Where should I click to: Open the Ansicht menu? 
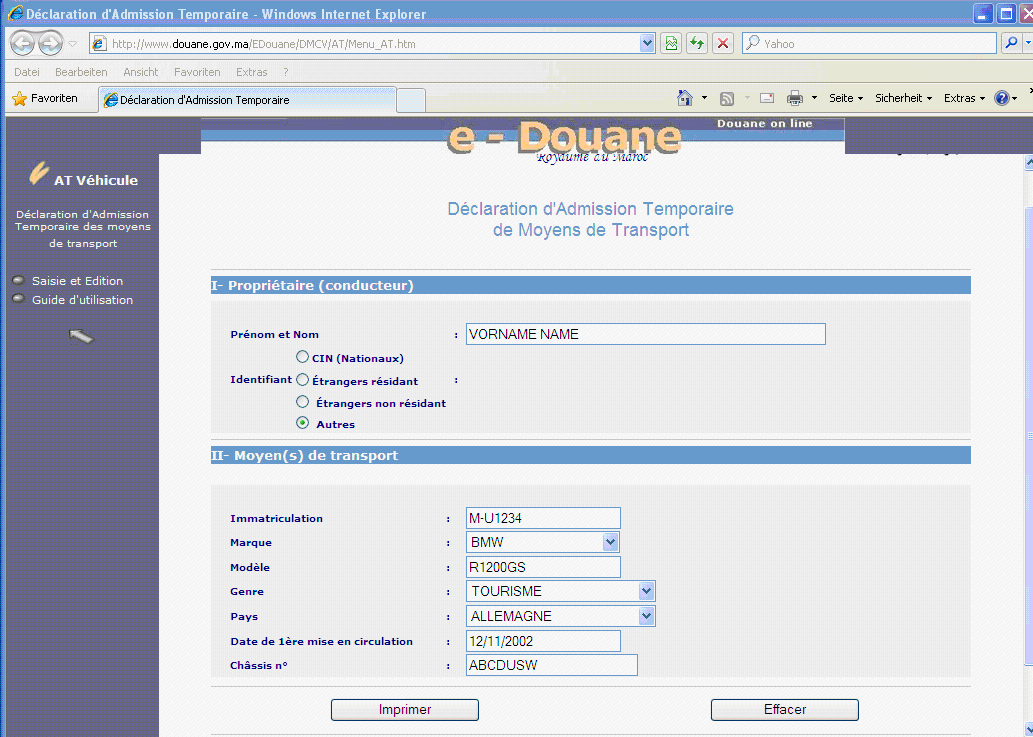[141, 72]
